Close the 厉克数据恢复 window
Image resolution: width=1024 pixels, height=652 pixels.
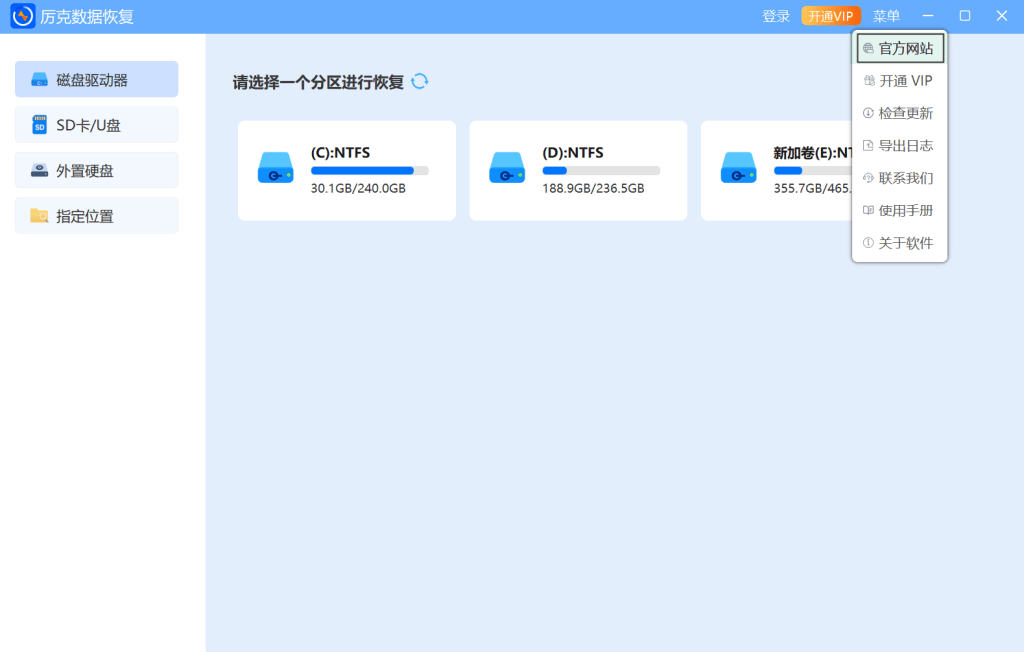pyautogui.click(x=1002, y=16)
